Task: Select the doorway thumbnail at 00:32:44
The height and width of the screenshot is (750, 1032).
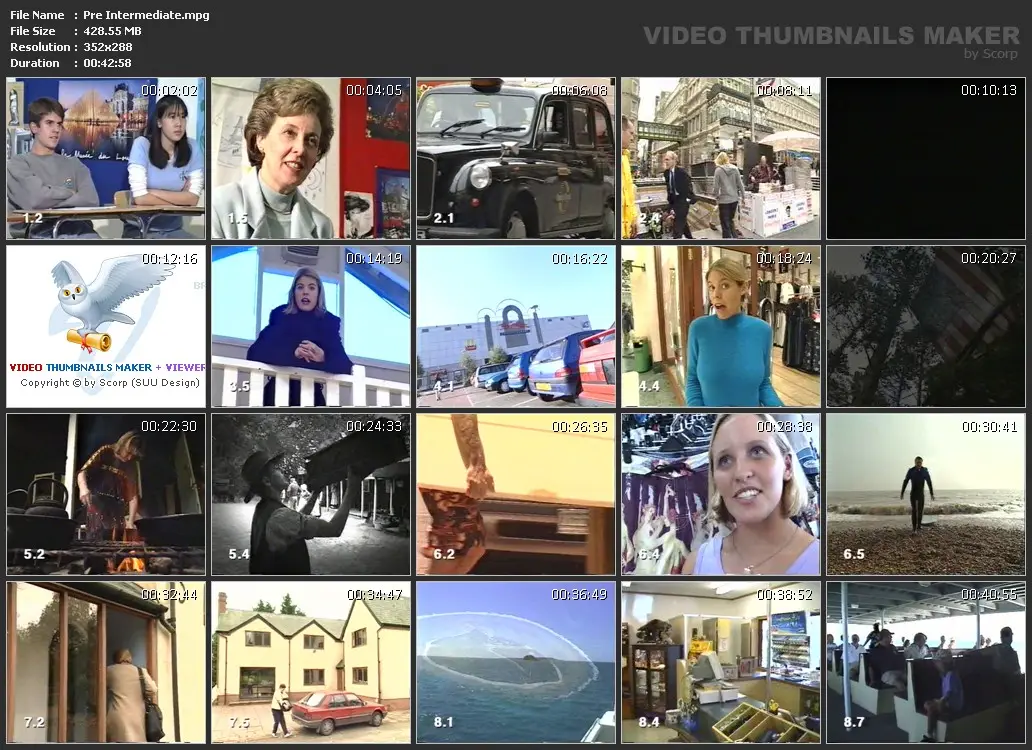Action: (x=106, y=662)
